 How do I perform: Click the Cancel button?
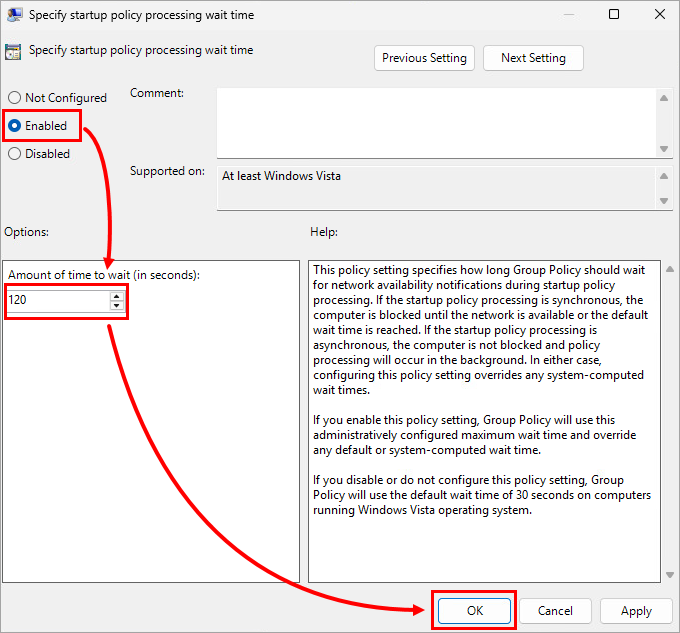[x=555, y=610]
